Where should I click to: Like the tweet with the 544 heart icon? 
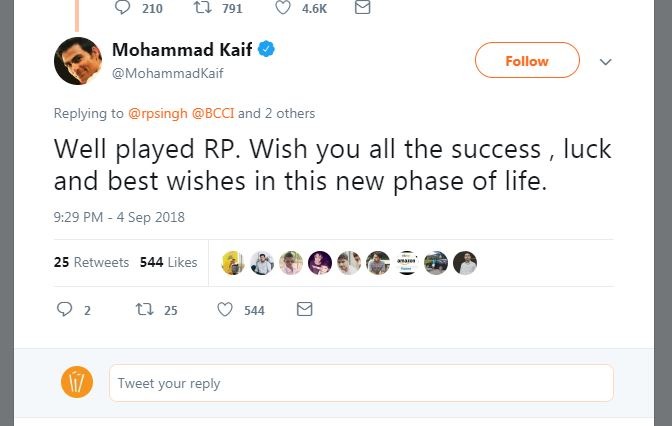pyautogui.click(x=225, y=309)
